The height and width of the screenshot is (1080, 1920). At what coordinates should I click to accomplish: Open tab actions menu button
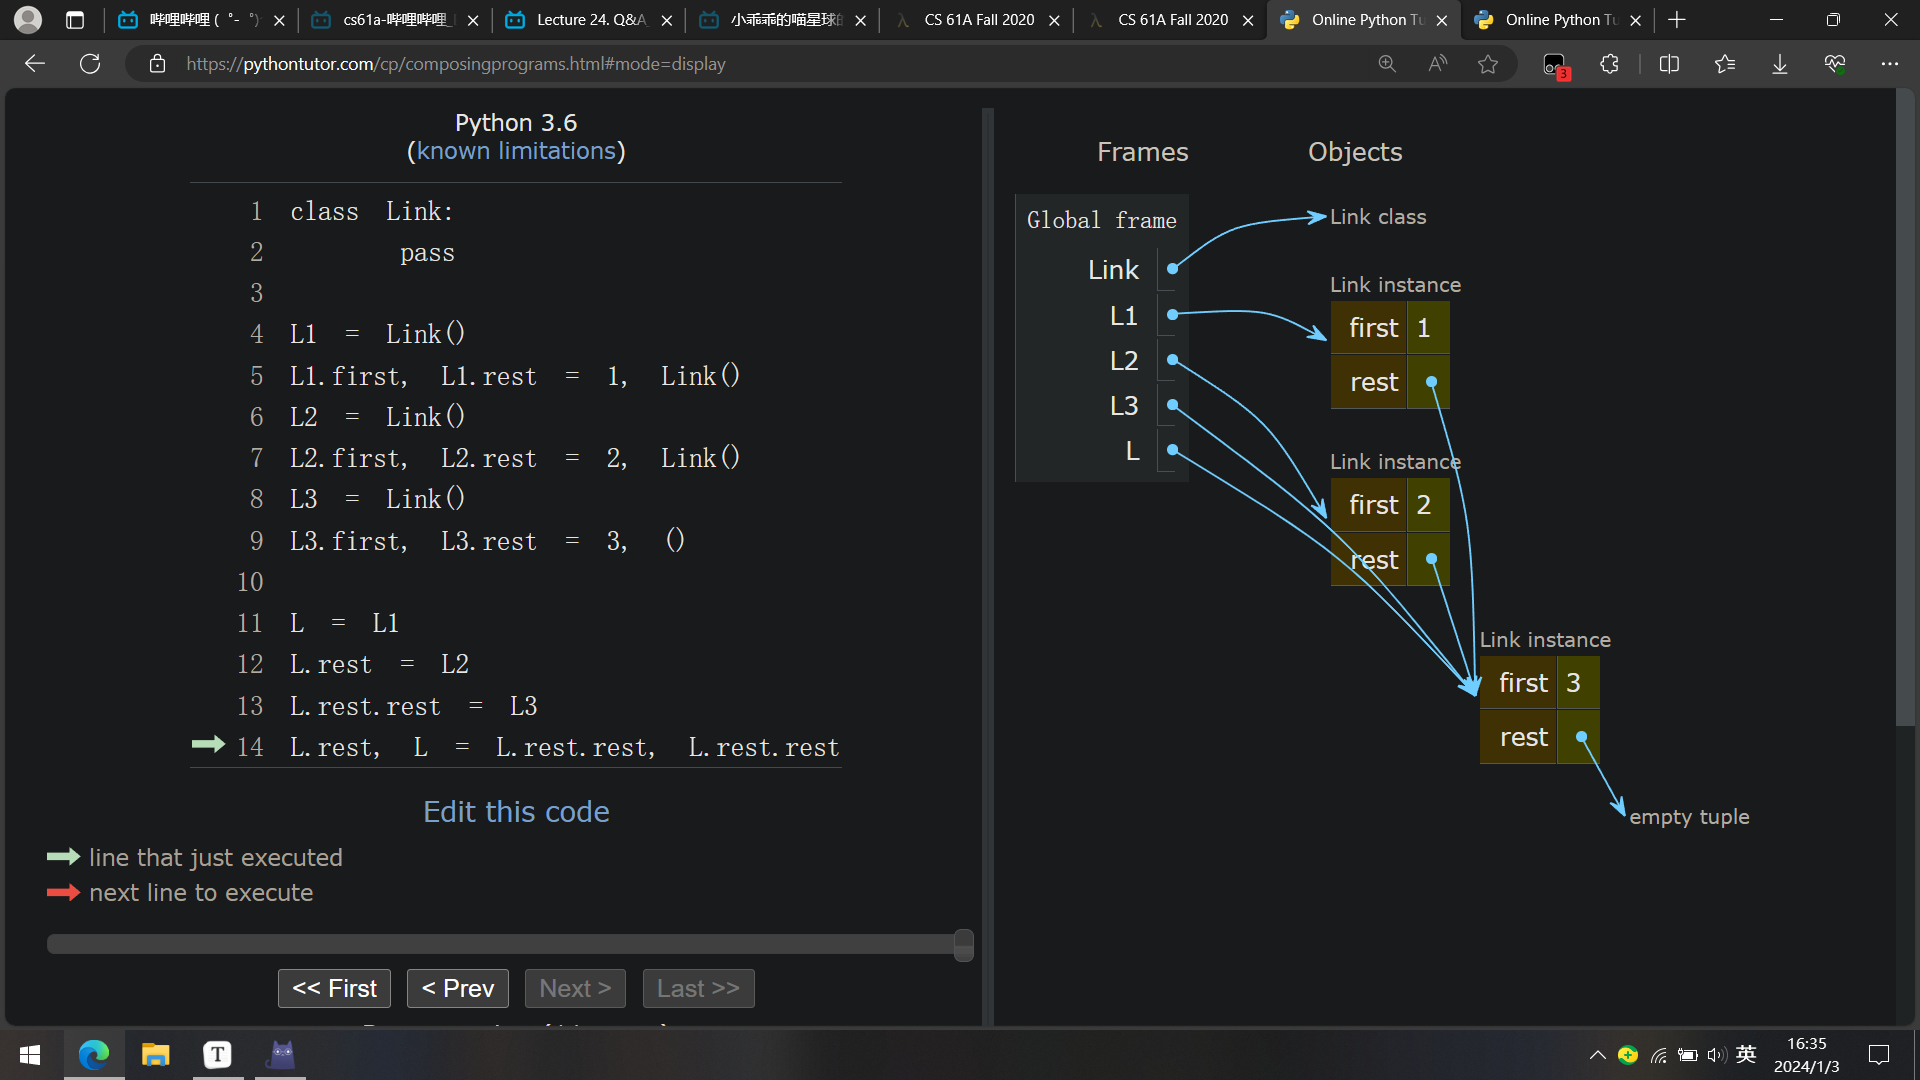click(75, 20)
